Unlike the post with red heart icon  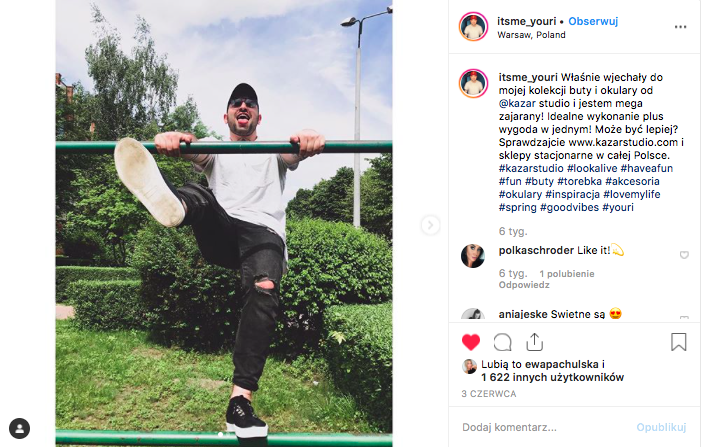tap(470, 342)
